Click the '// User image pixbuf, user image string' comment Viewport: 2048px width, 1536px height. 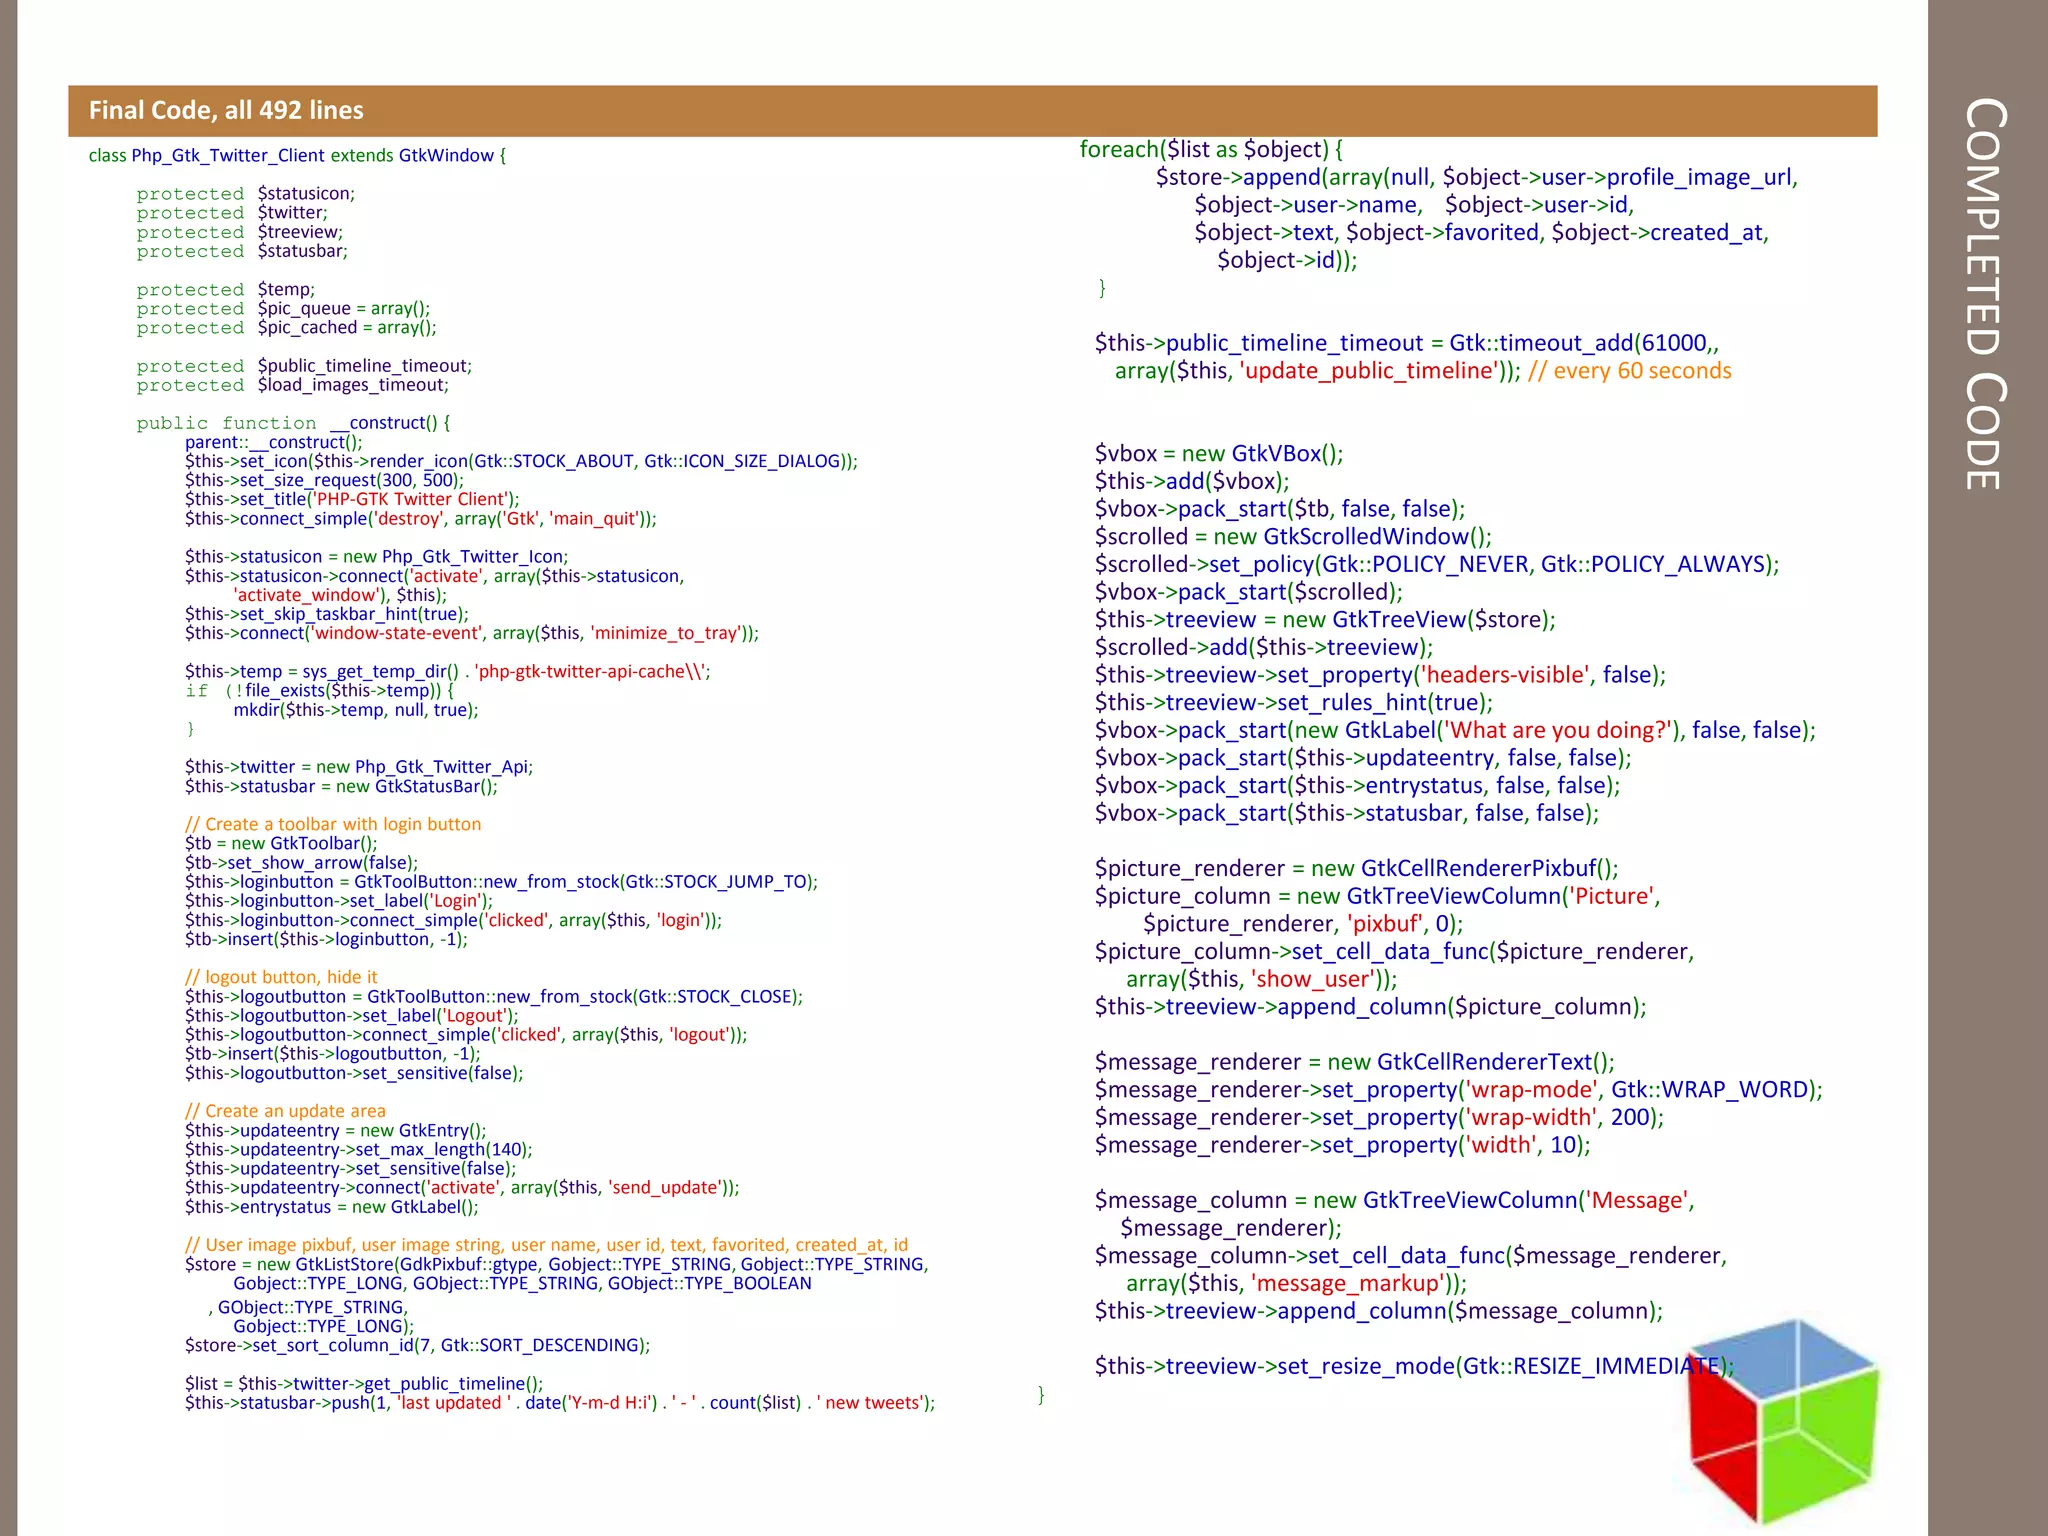(547, 1245)
